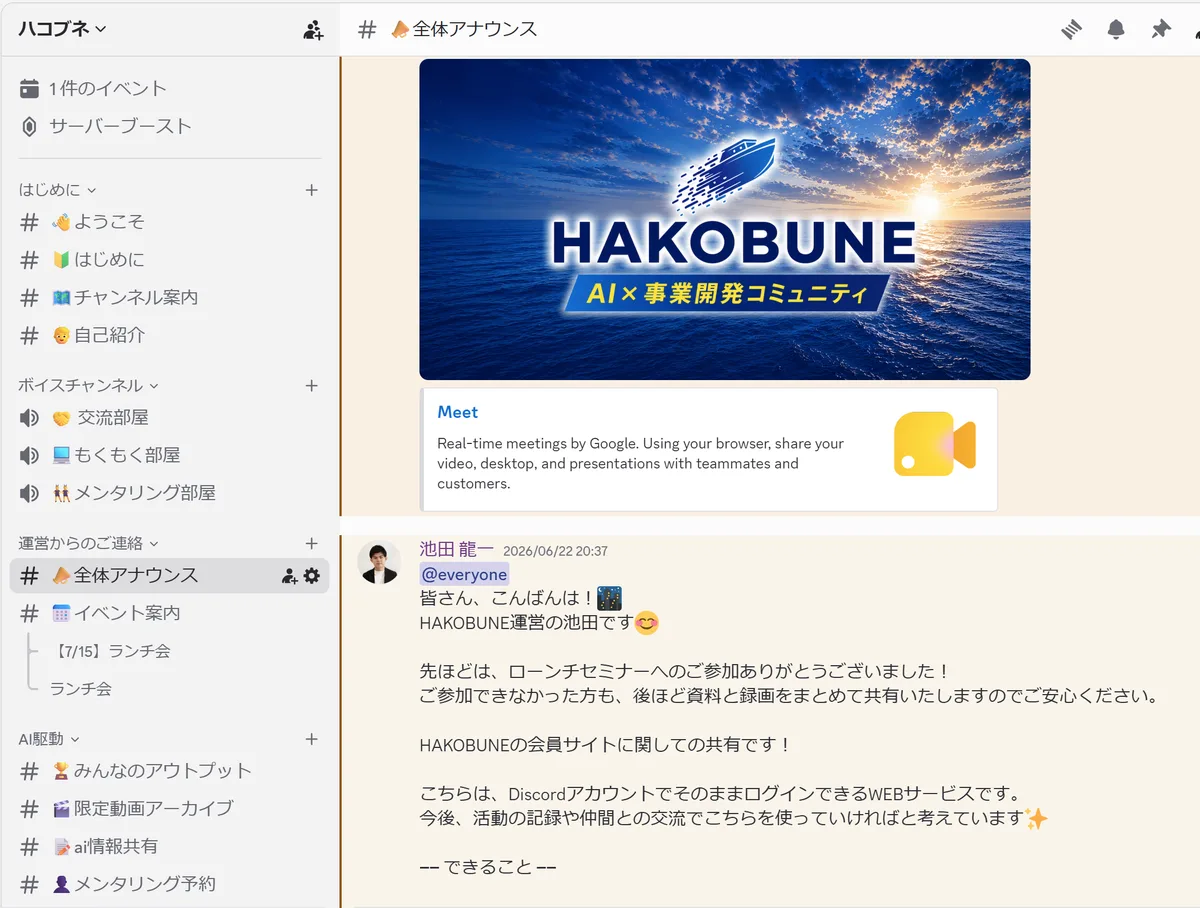This screenshot has width=1200, height=908.
Task: Click speaker icon beside メンタリング部屋
Action: pyautogui.click(x=29, y=494)
